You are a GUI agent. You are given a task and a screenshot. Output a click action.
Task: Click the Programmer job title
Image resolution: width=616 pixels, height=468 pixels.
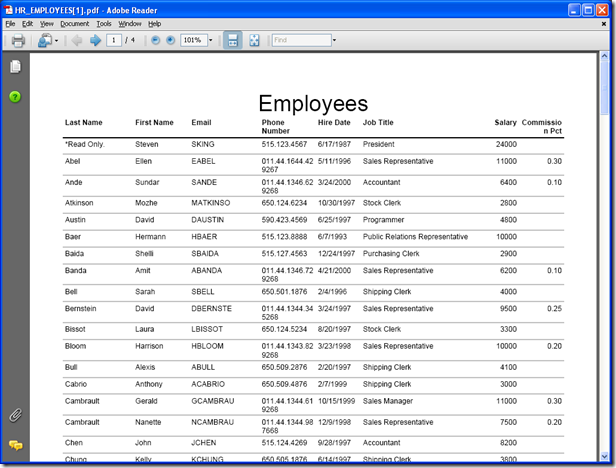pos(383,220)
